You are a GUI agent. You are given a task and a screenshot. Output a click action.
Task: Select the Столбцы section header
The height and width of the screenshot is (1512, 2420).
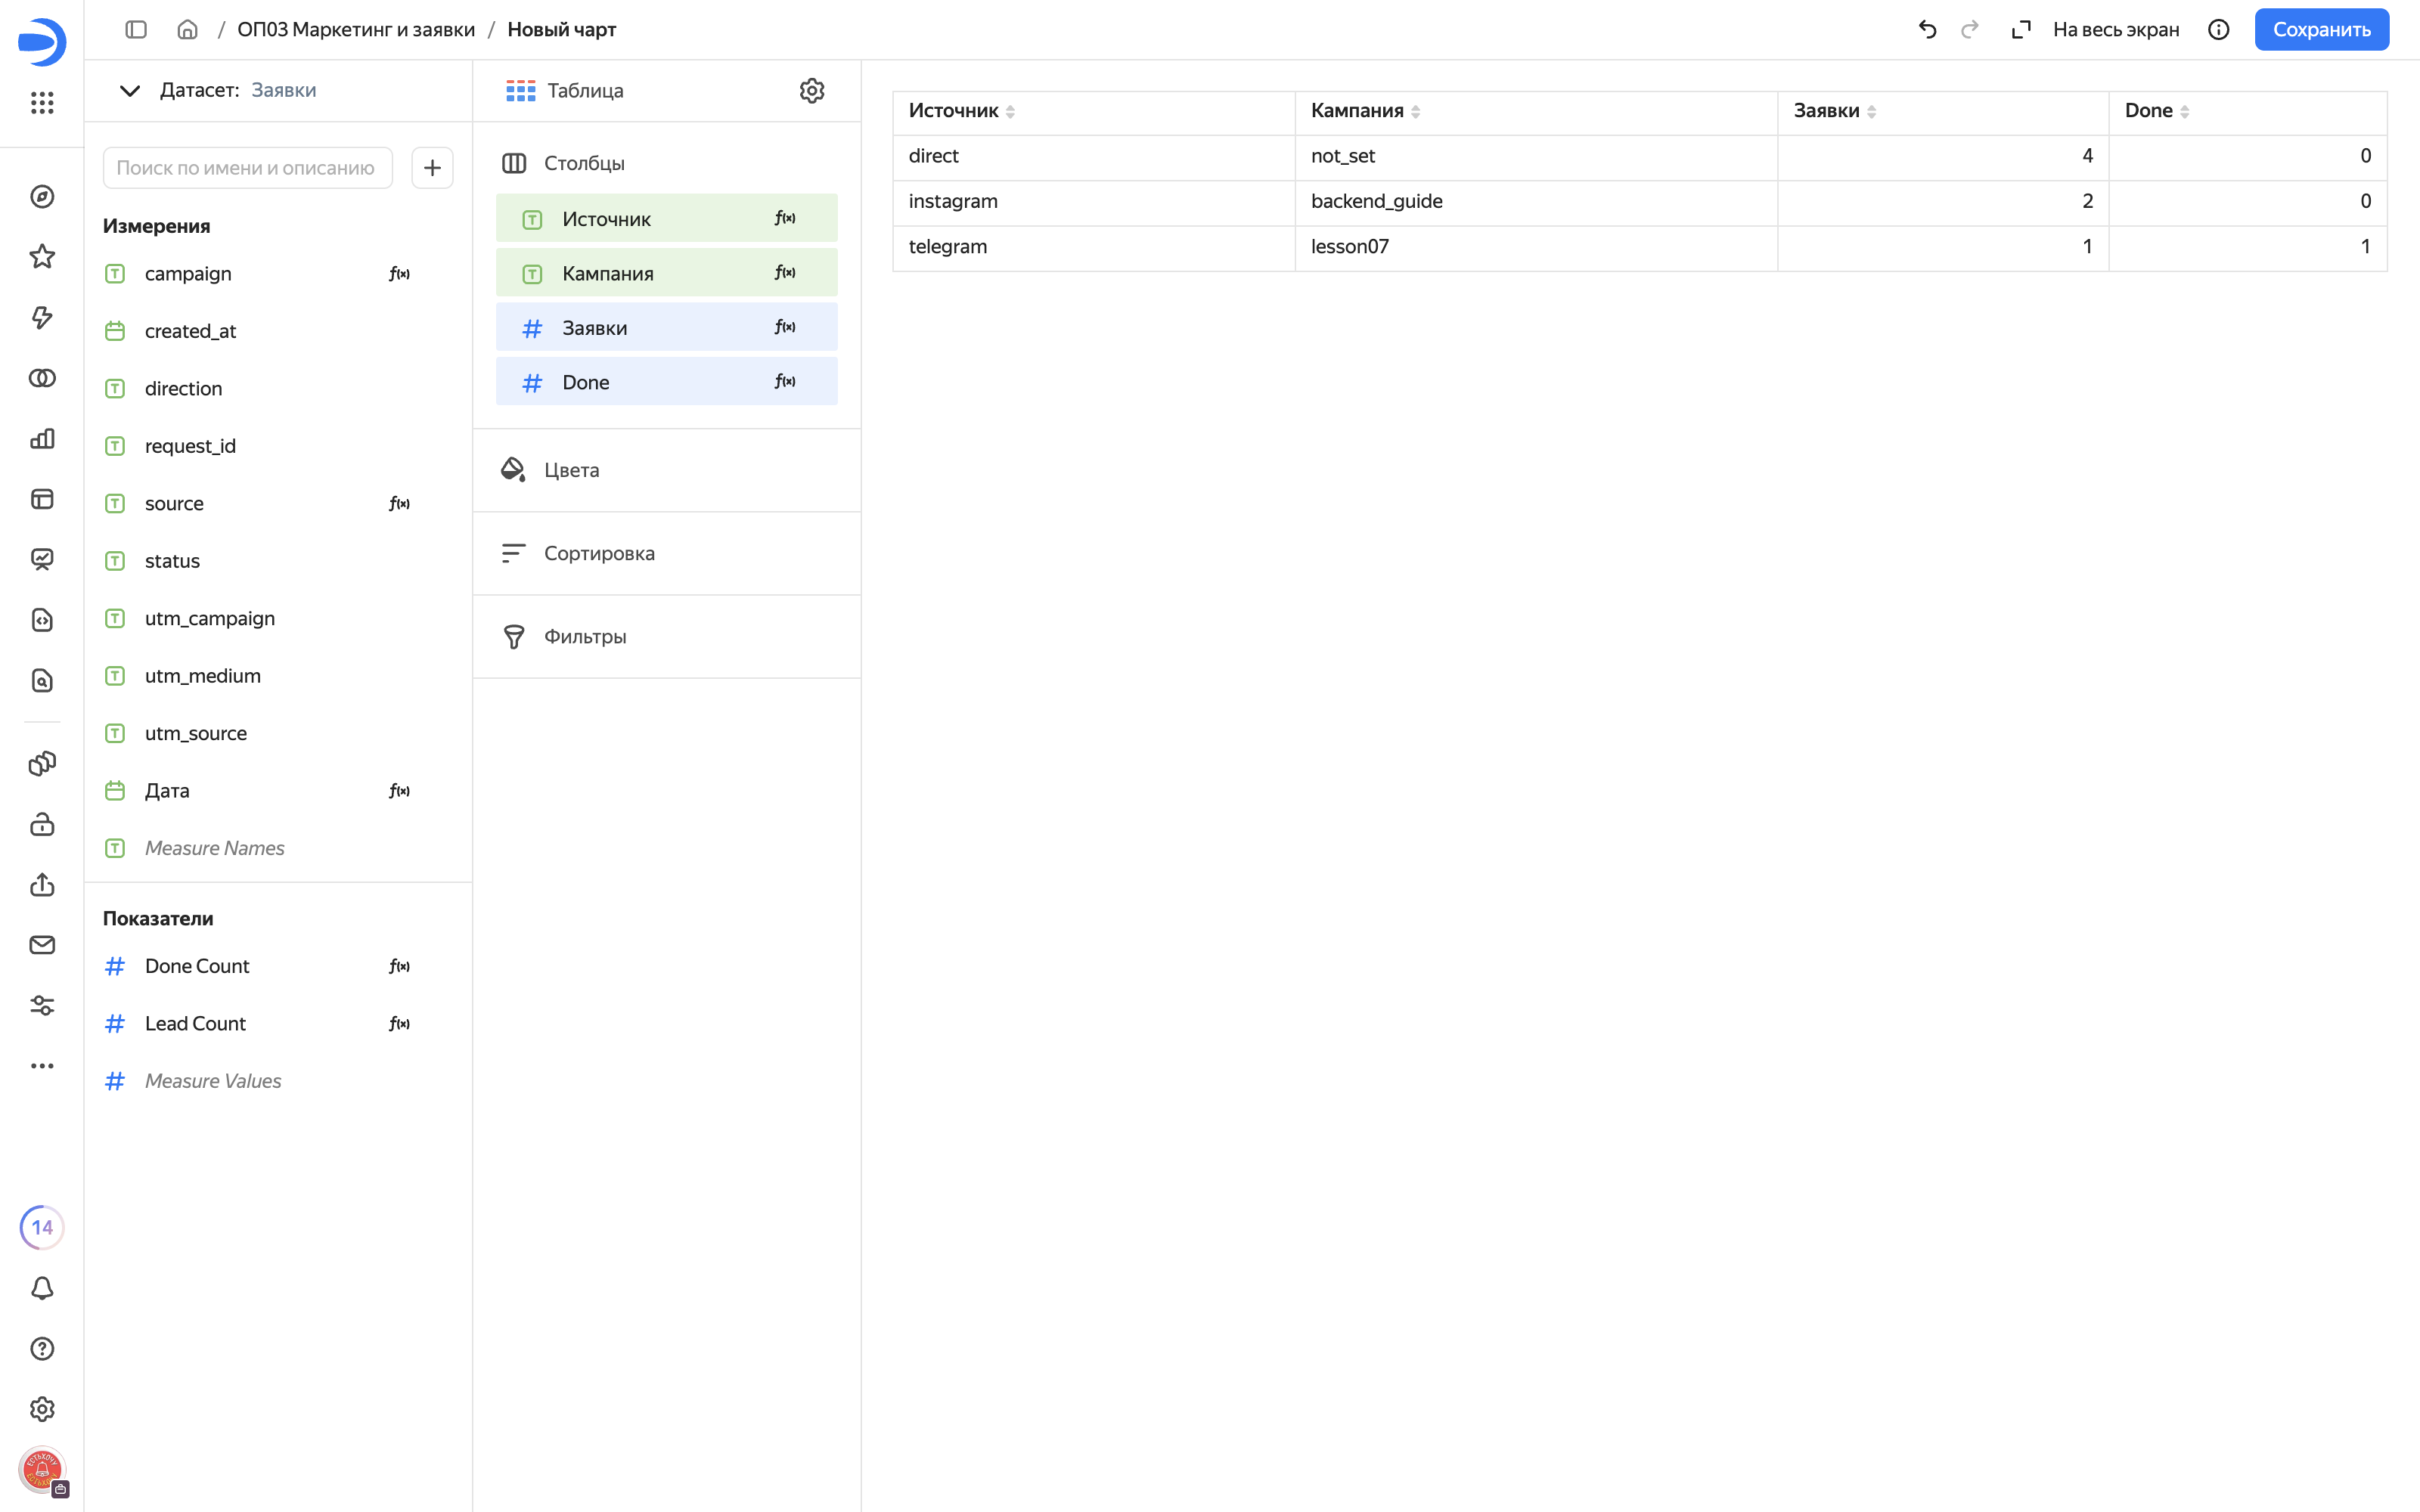click(584, 163)
